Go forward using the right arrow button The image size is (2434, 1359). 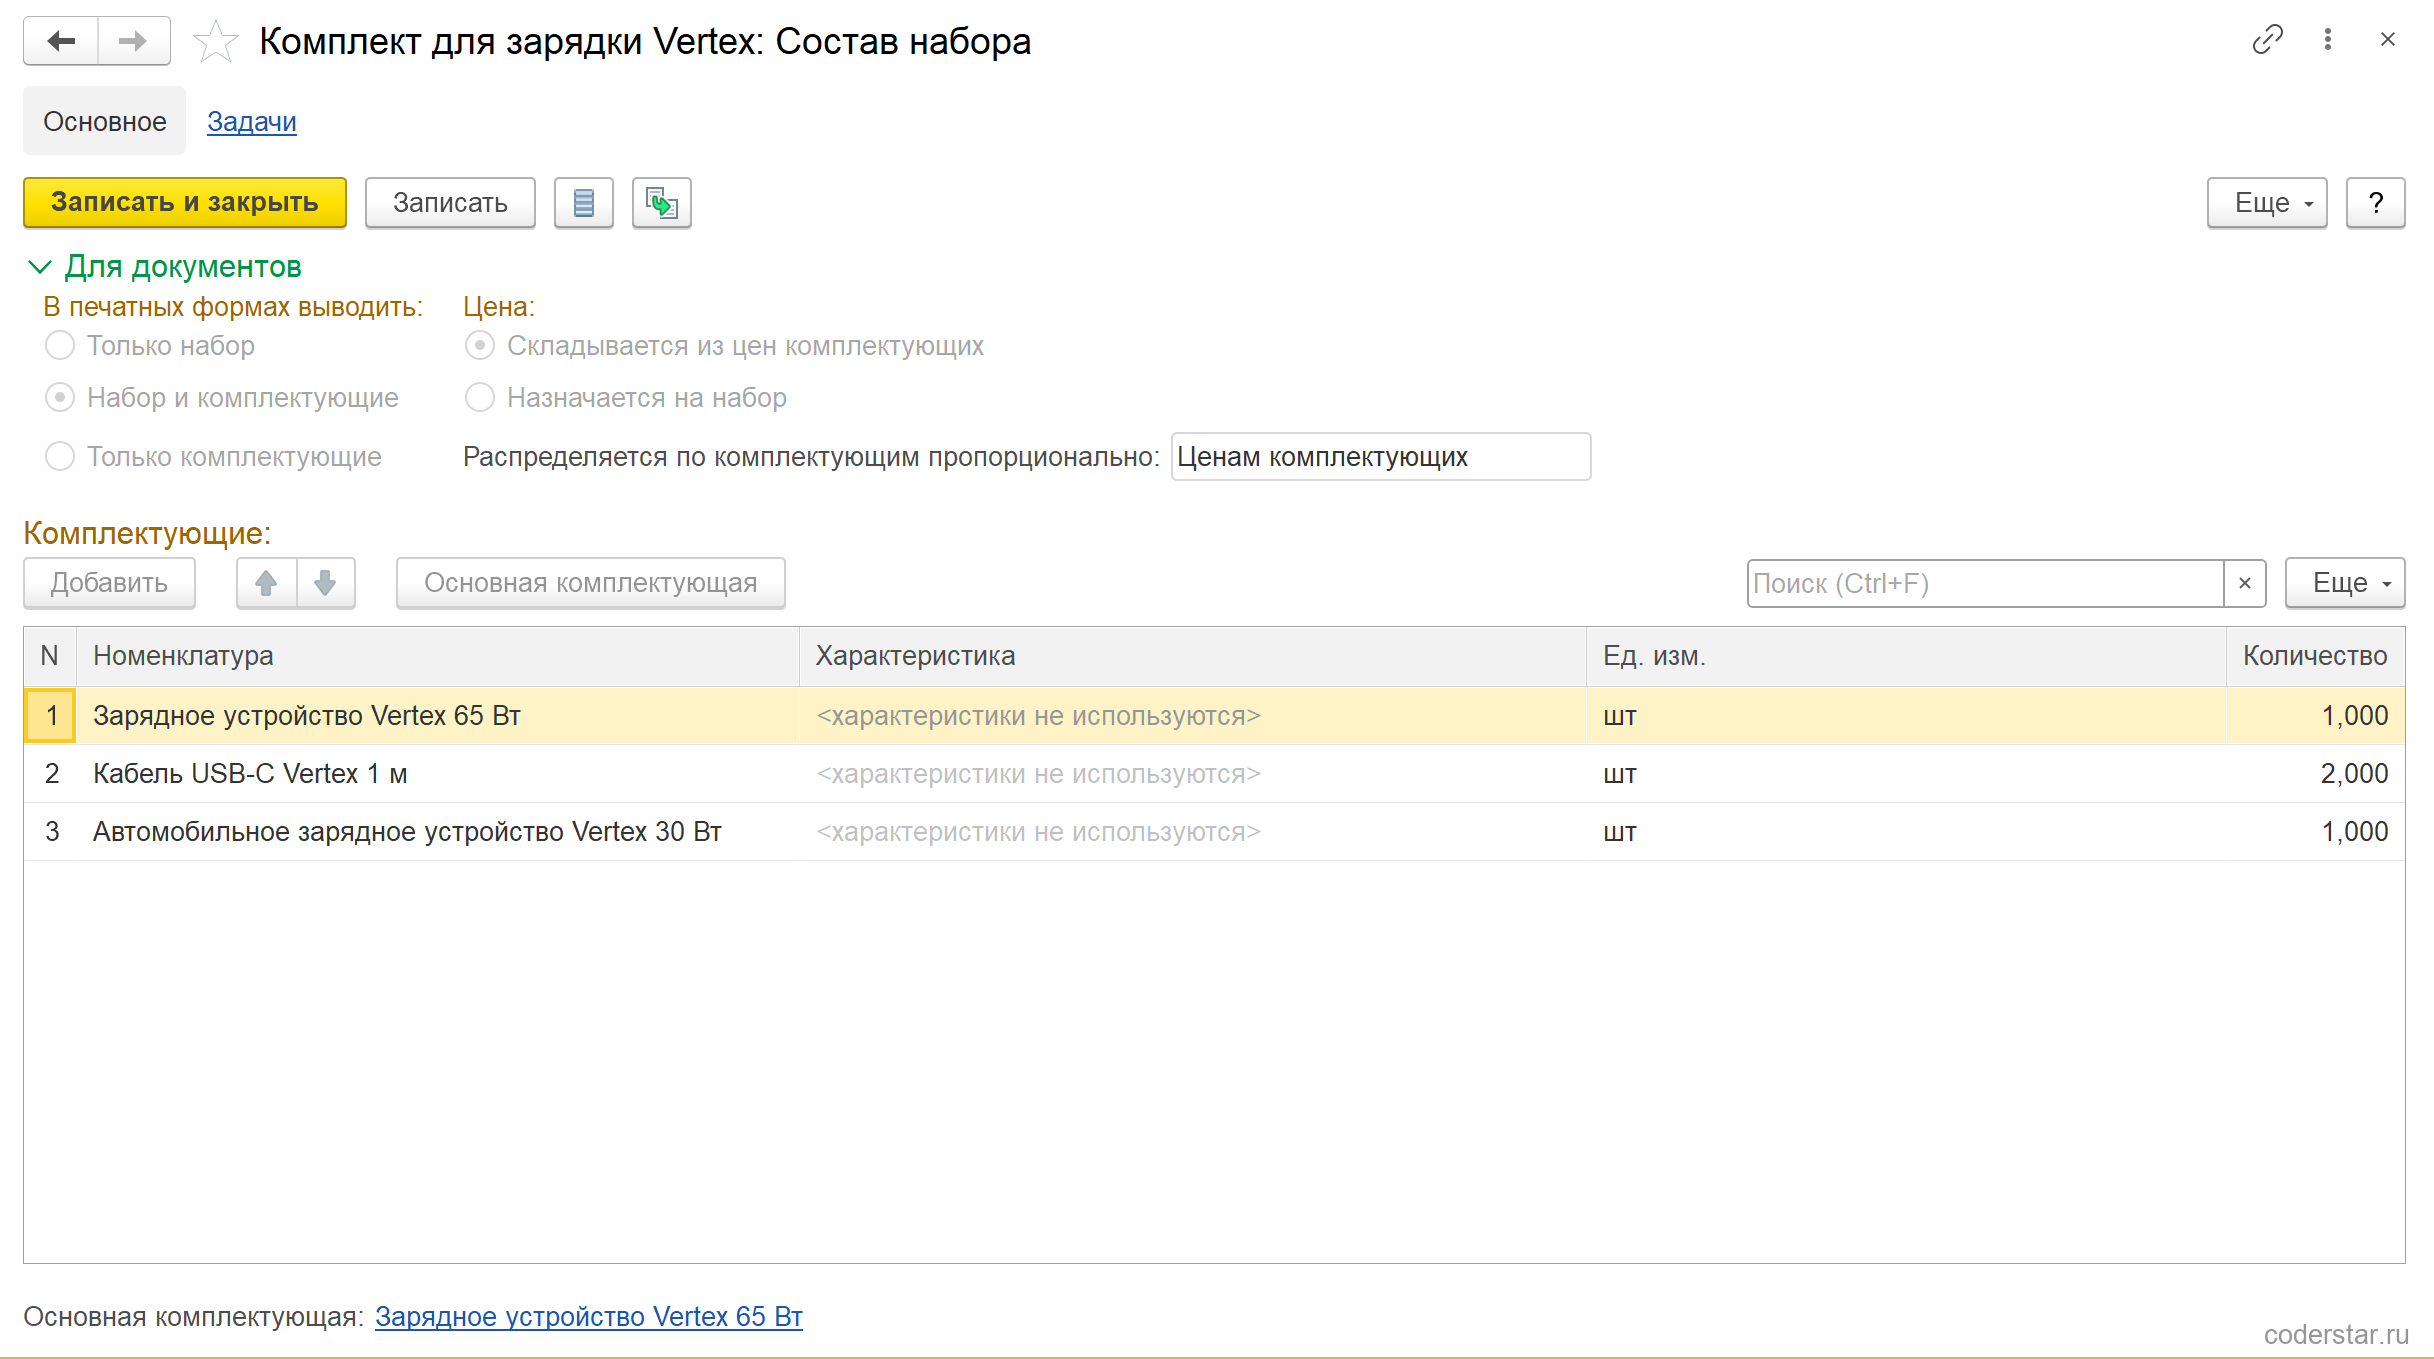(x=134, y=41)
